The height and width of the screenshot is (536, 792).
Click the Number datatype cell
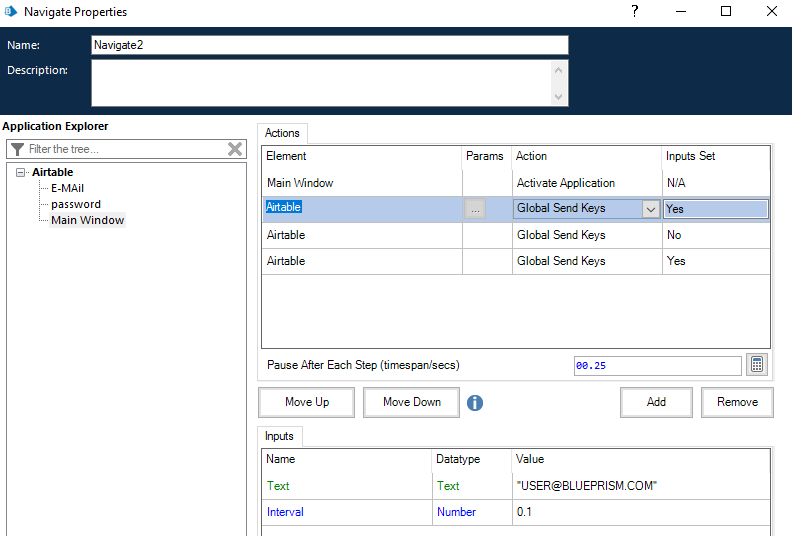point(472,512)
